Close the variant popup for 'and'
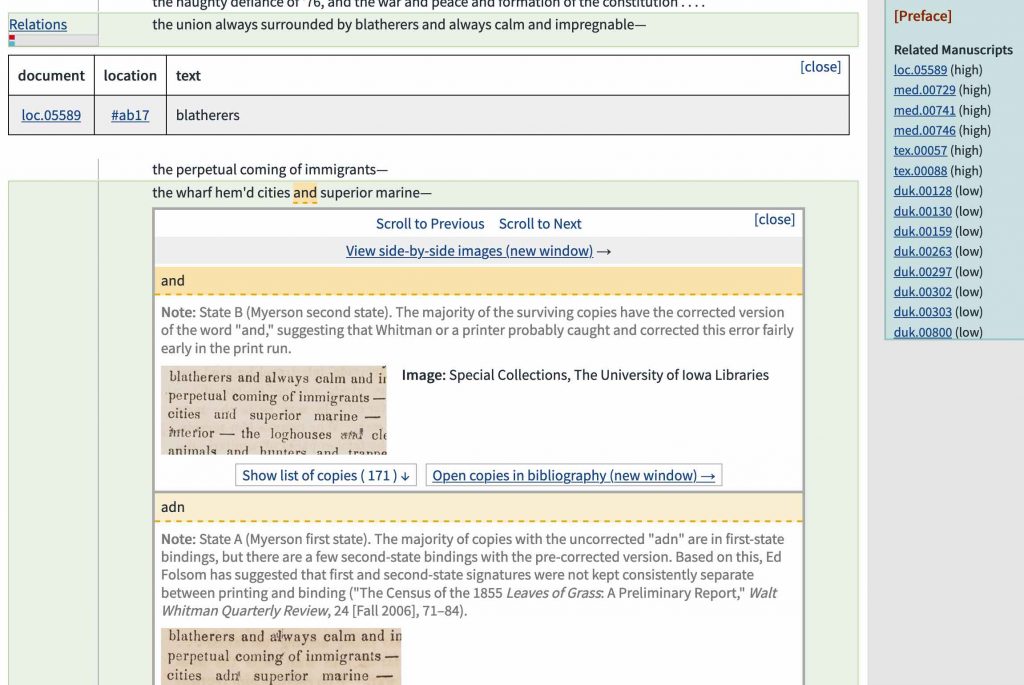 tap(774, 219)
